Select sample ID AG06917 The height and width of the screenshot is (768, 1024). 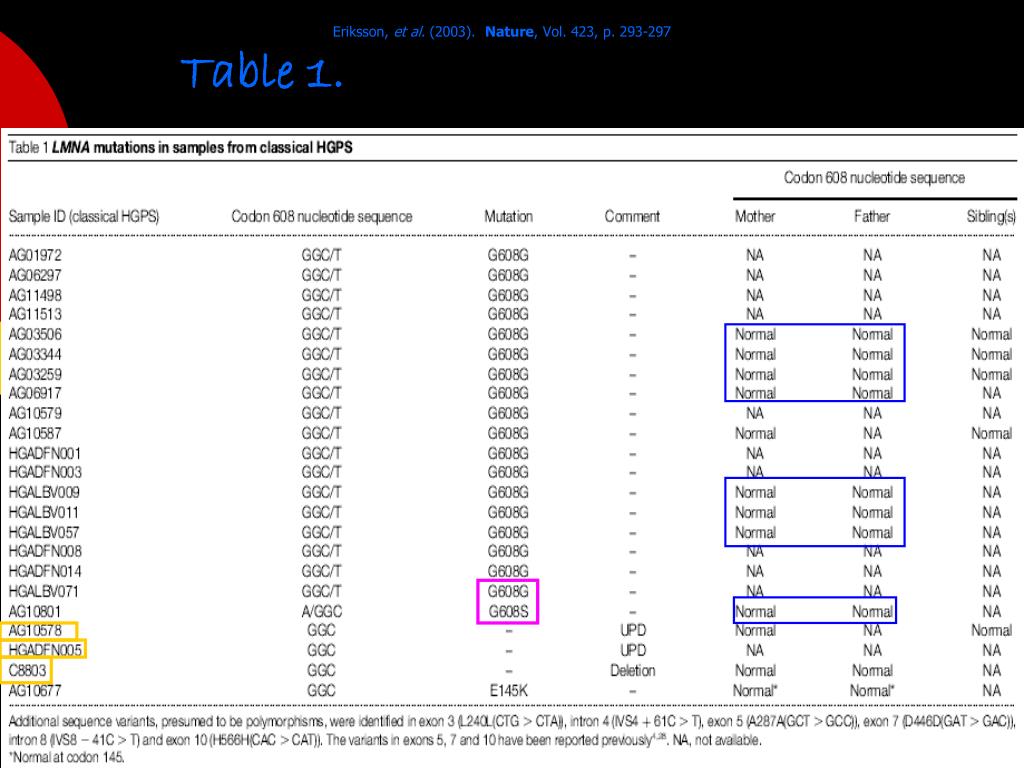point(35,393)
